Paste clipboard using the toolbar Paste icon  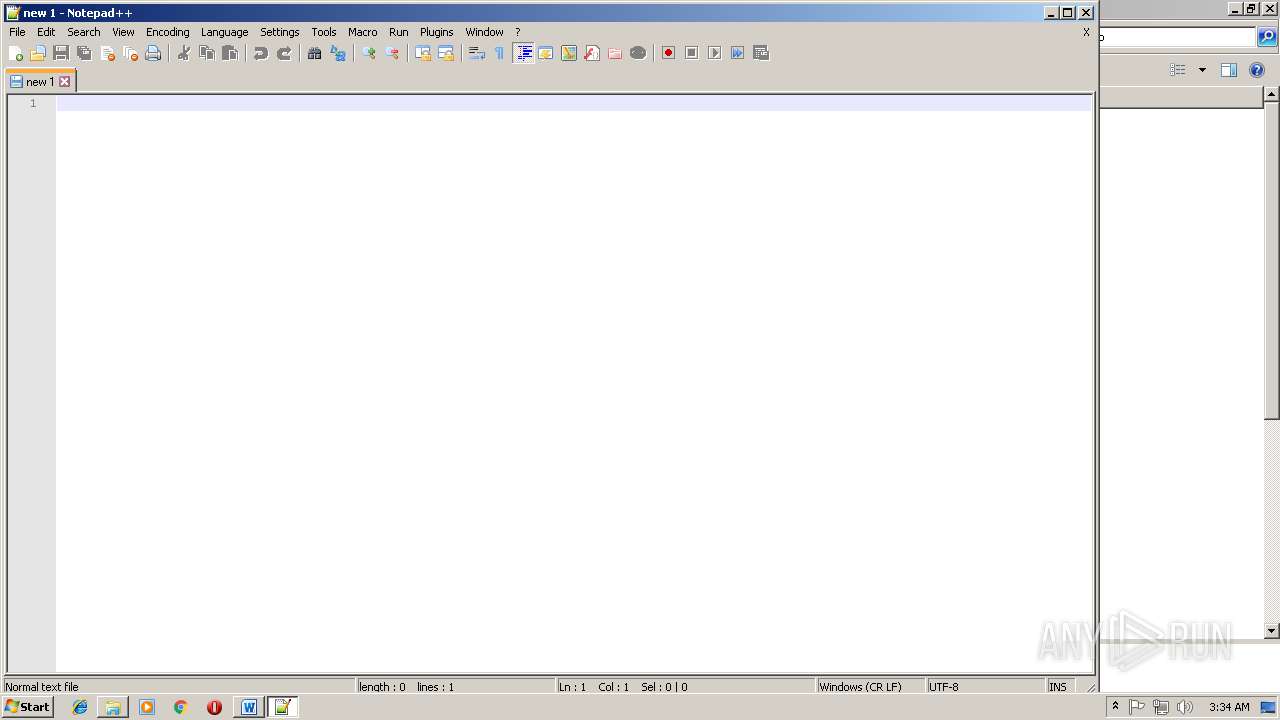[x=230, y=53]
